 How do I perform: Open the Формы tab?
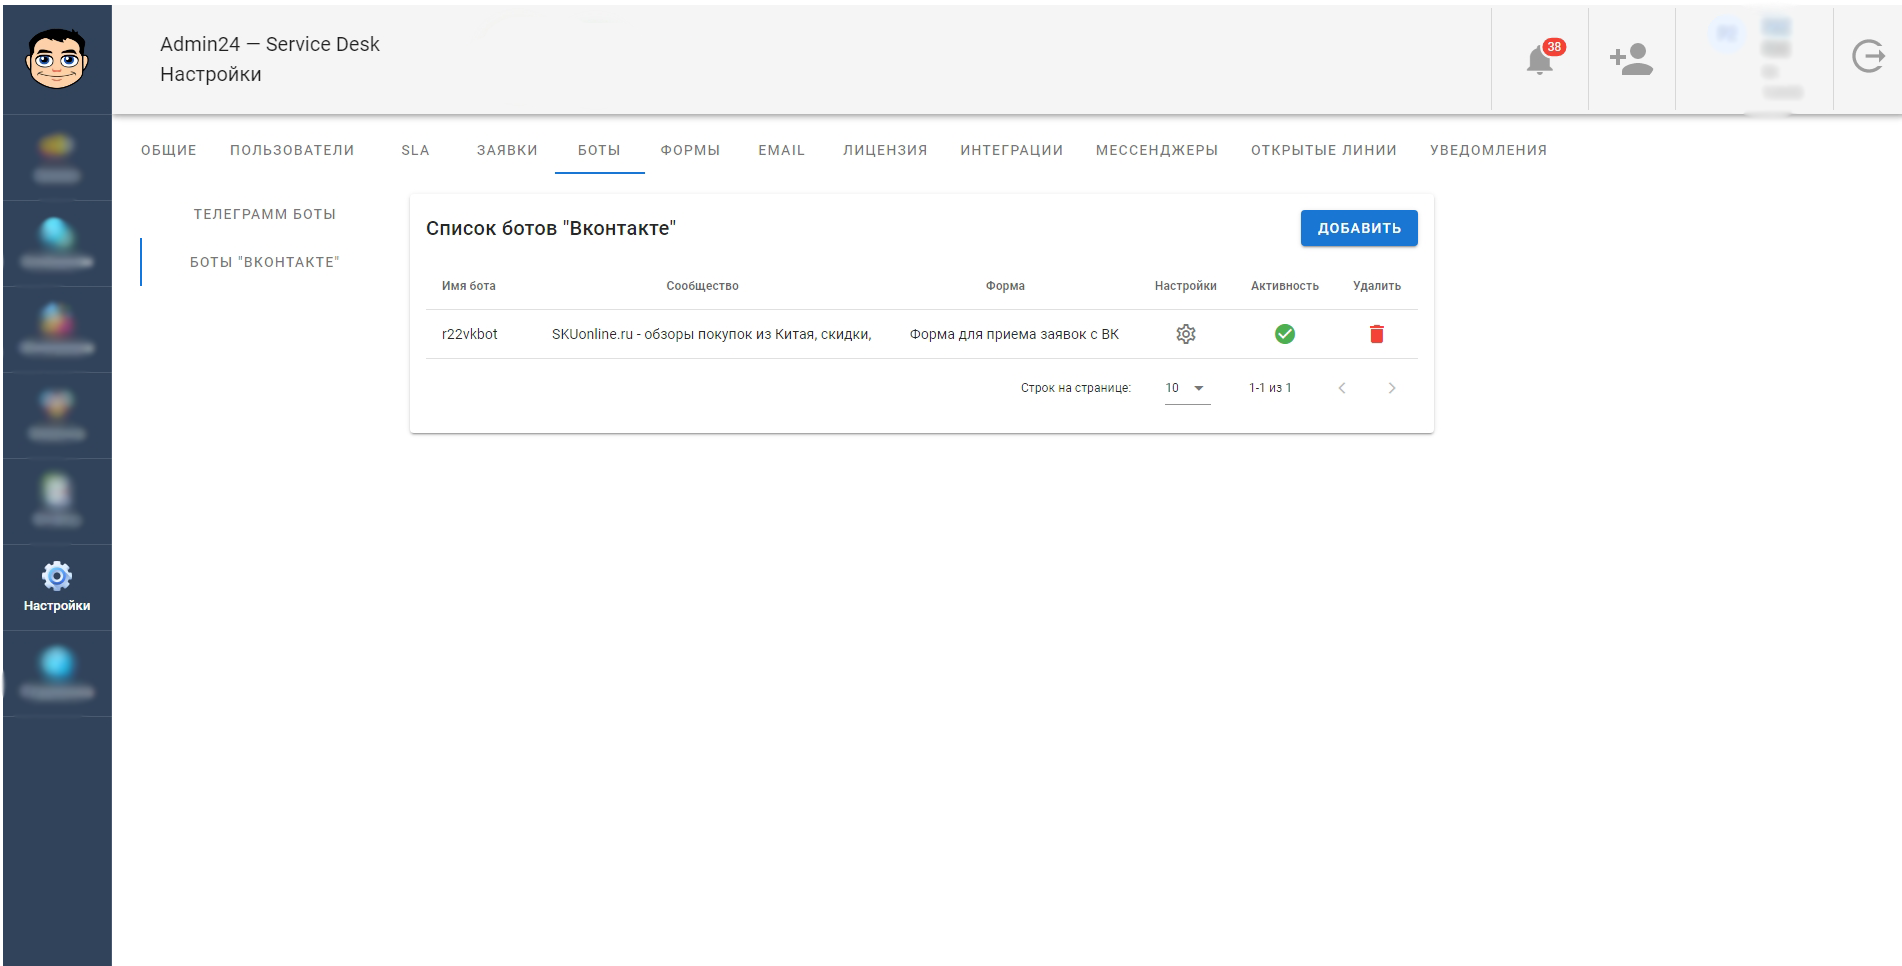point(690,150)
